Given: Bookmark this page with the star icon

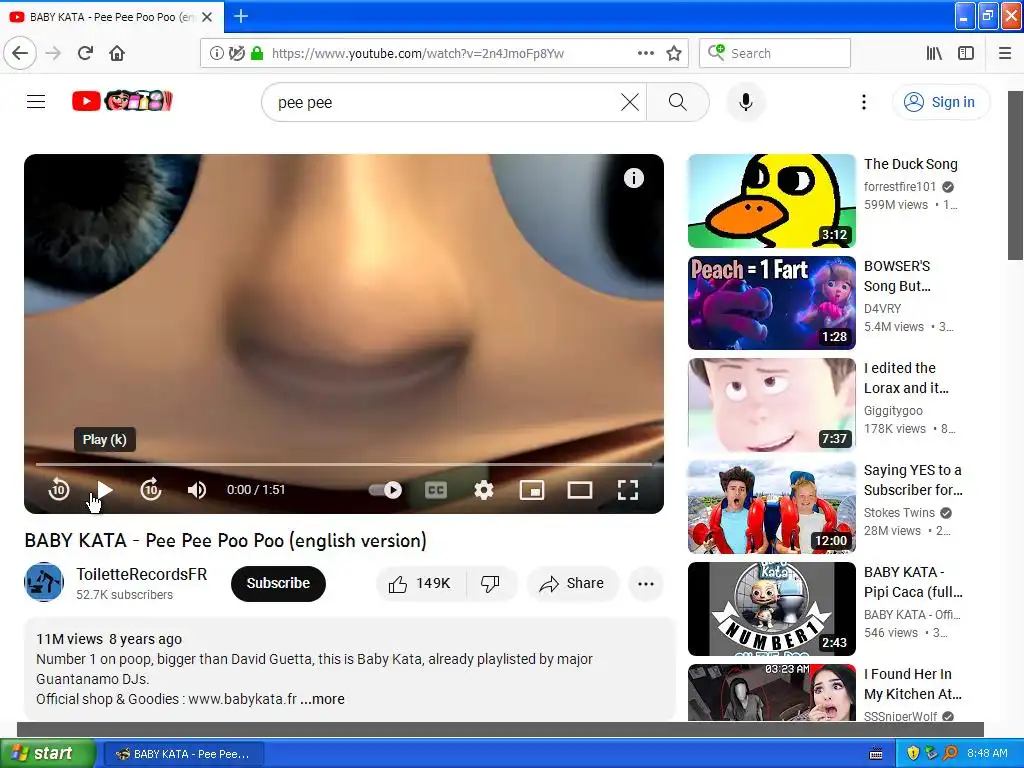Looking at the screenshot, I should click(674, 54).
